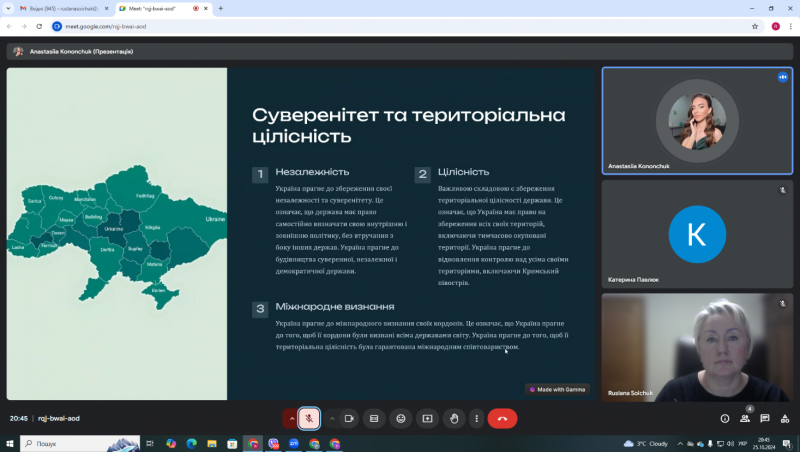Show participants people panel
Viewport: 800px width, 452px height.
pos(745,418)
